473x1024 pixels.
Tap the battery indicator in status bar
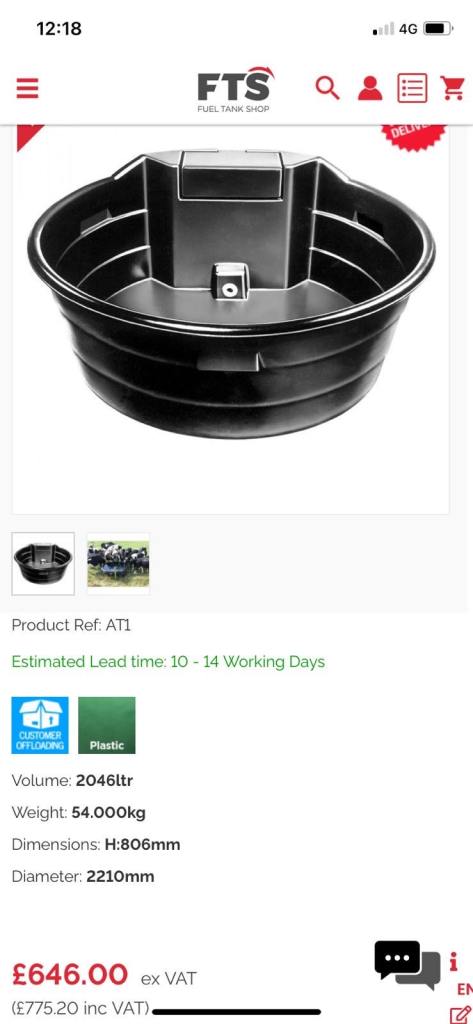[438, 29]
